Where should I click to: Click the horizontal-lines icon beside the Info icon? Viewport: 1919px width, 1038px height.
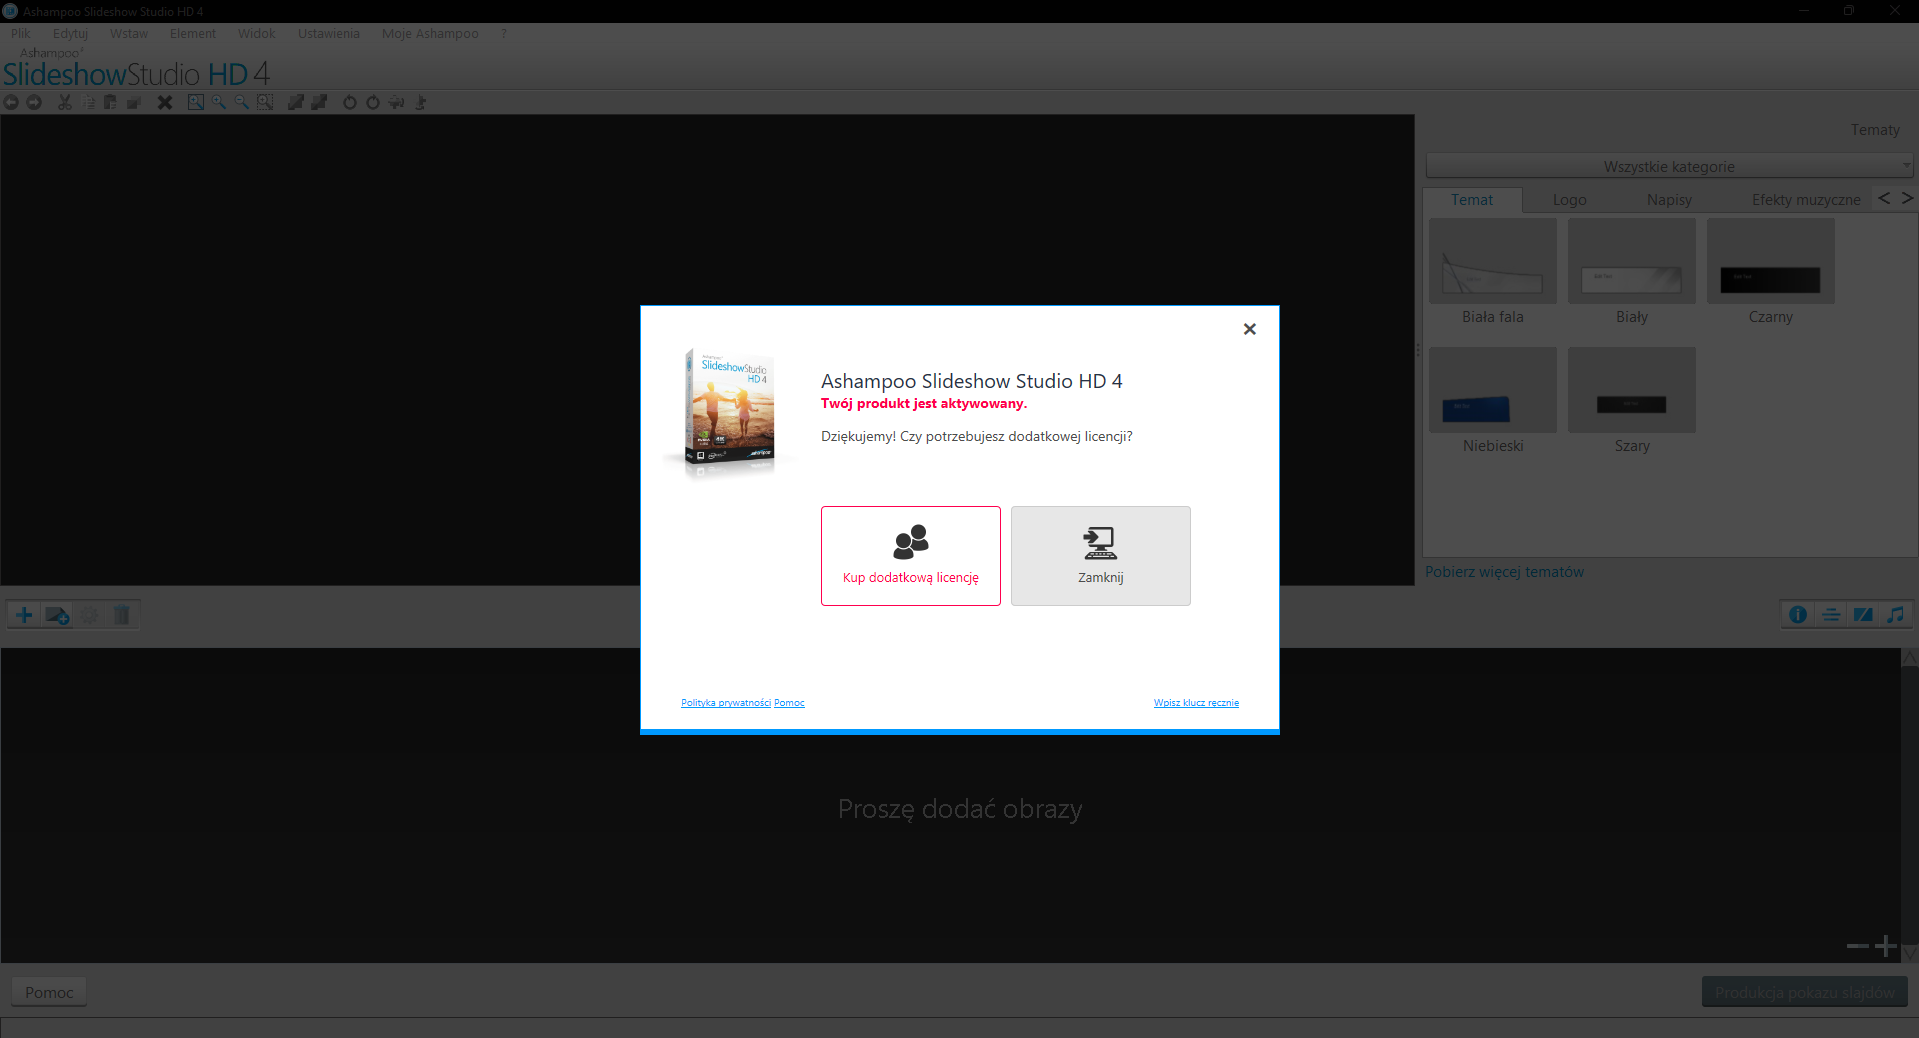click(1831, 615)
